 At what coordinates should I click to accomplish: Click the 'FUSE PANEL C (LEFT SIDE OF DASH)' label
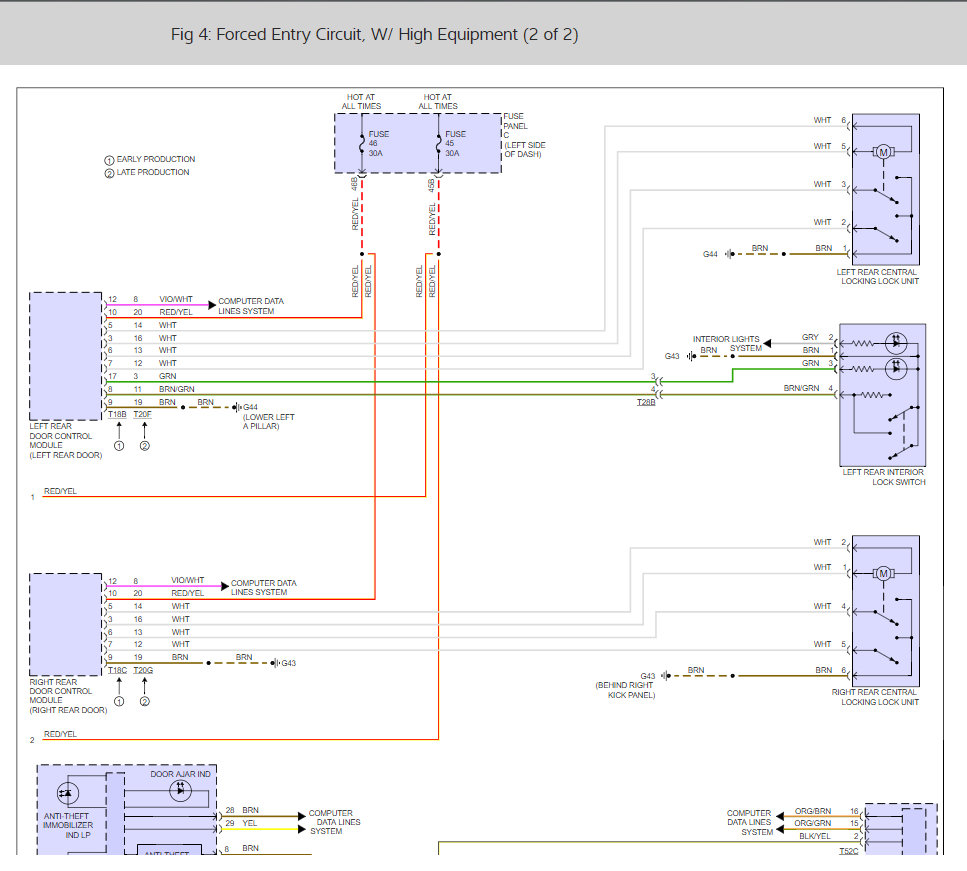tap(524, 135)
